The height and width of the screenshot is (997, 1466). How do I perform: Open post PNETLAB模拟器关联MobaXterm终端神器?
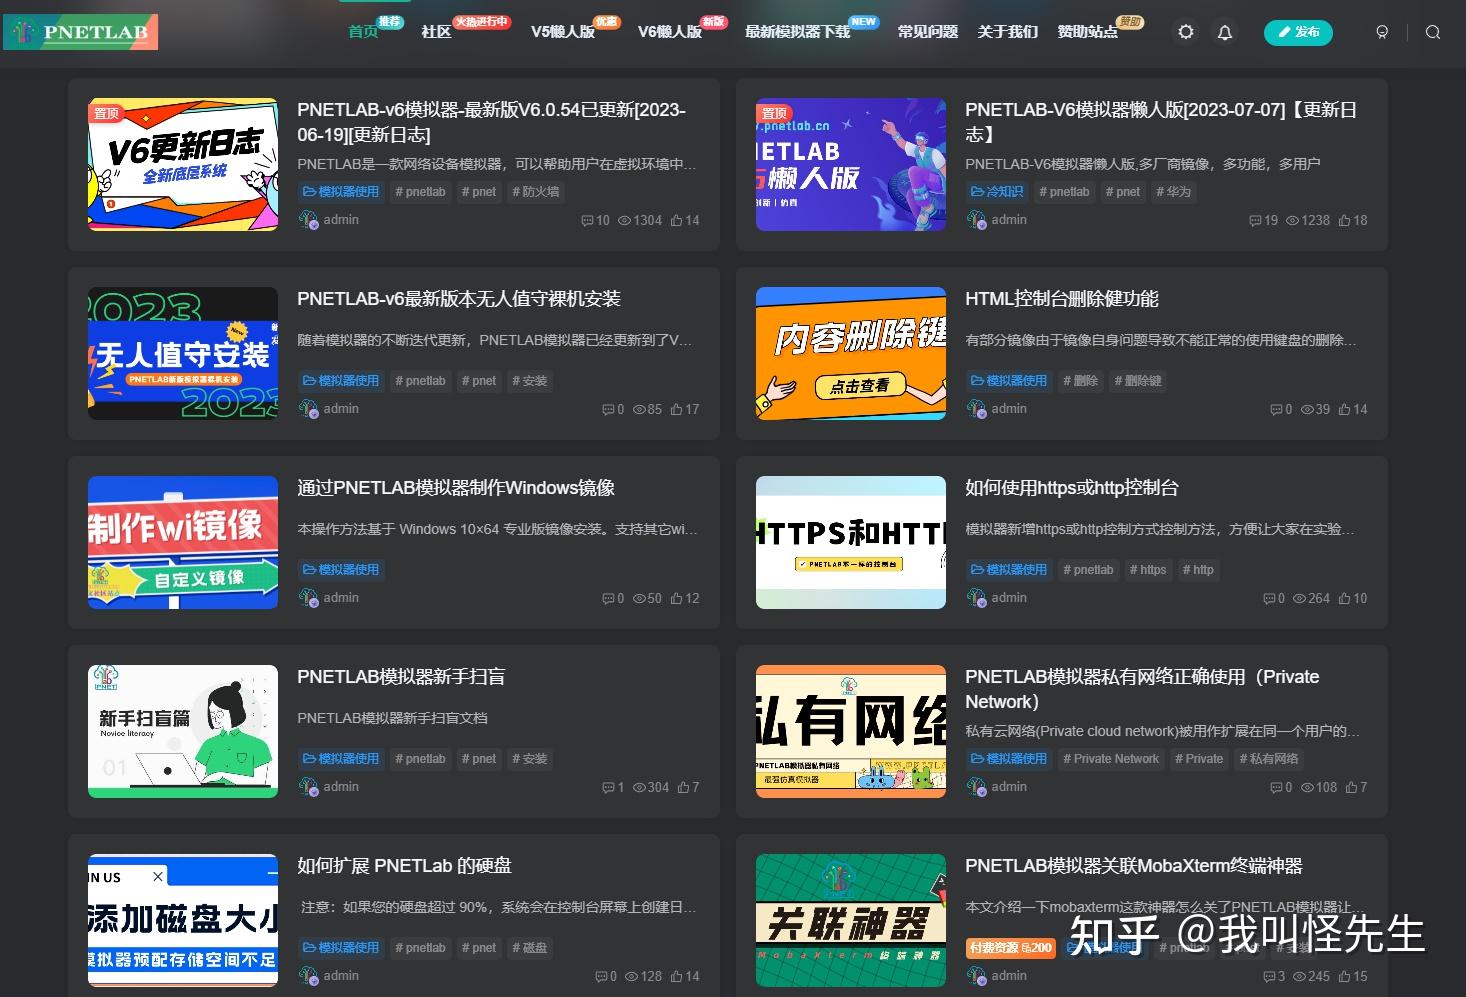tap(1134, 866)
